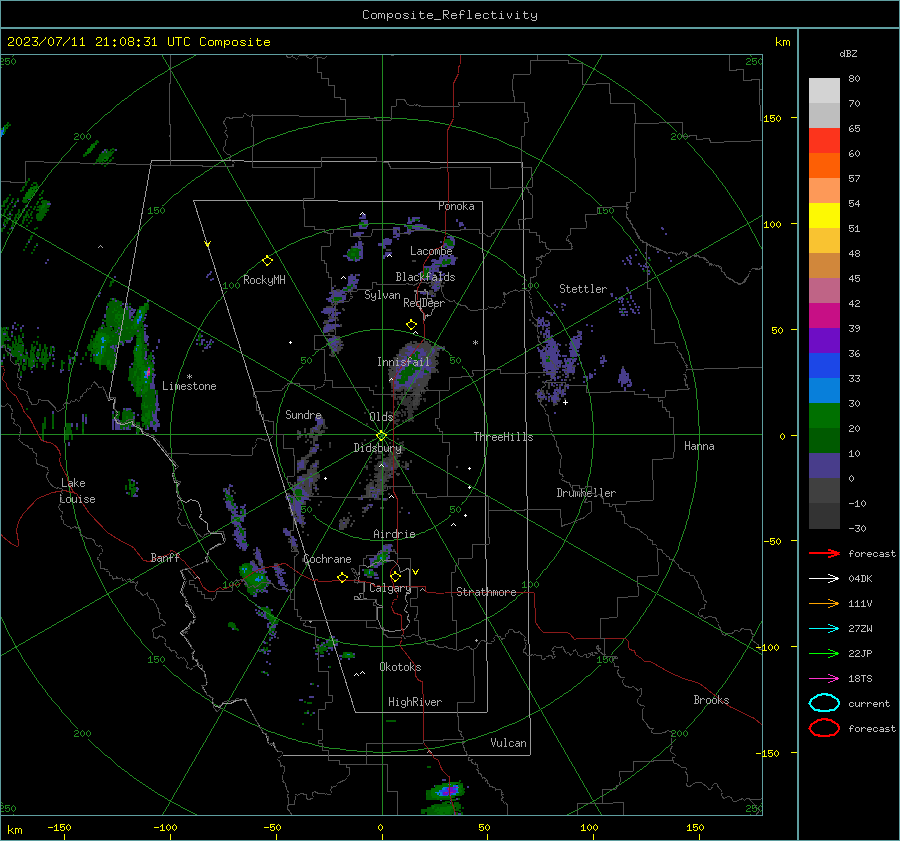Click the ThreeHills town label
Screen dimensions: 900x841
point(503,437)
